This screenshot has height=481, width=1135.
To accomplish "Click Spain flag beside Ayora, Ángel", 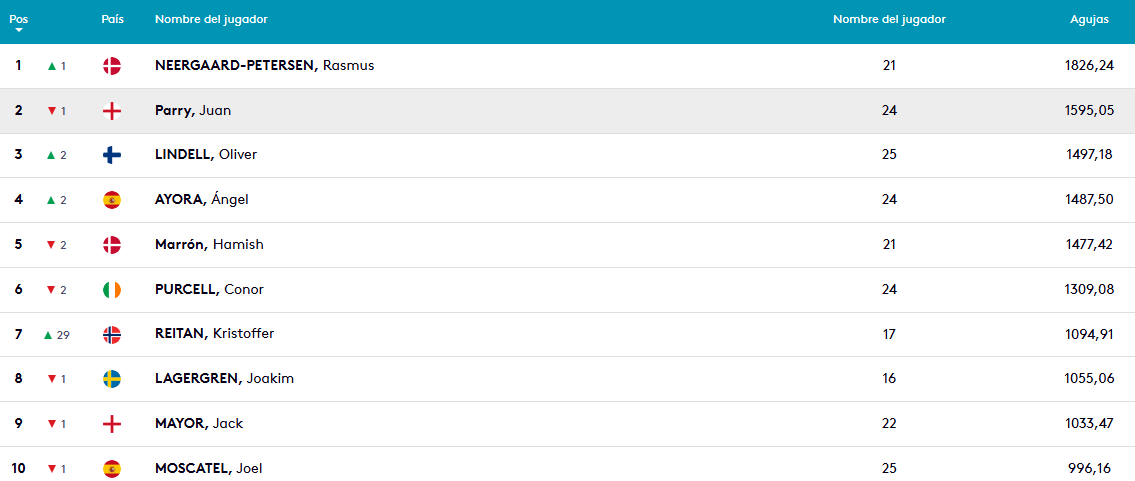I will tap(112, 200).
